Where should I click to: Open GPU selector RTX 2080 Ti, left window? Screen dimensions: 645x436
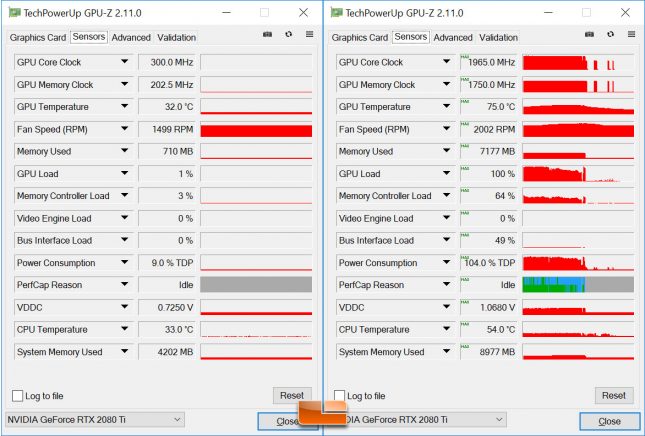[x=95, y=420]
